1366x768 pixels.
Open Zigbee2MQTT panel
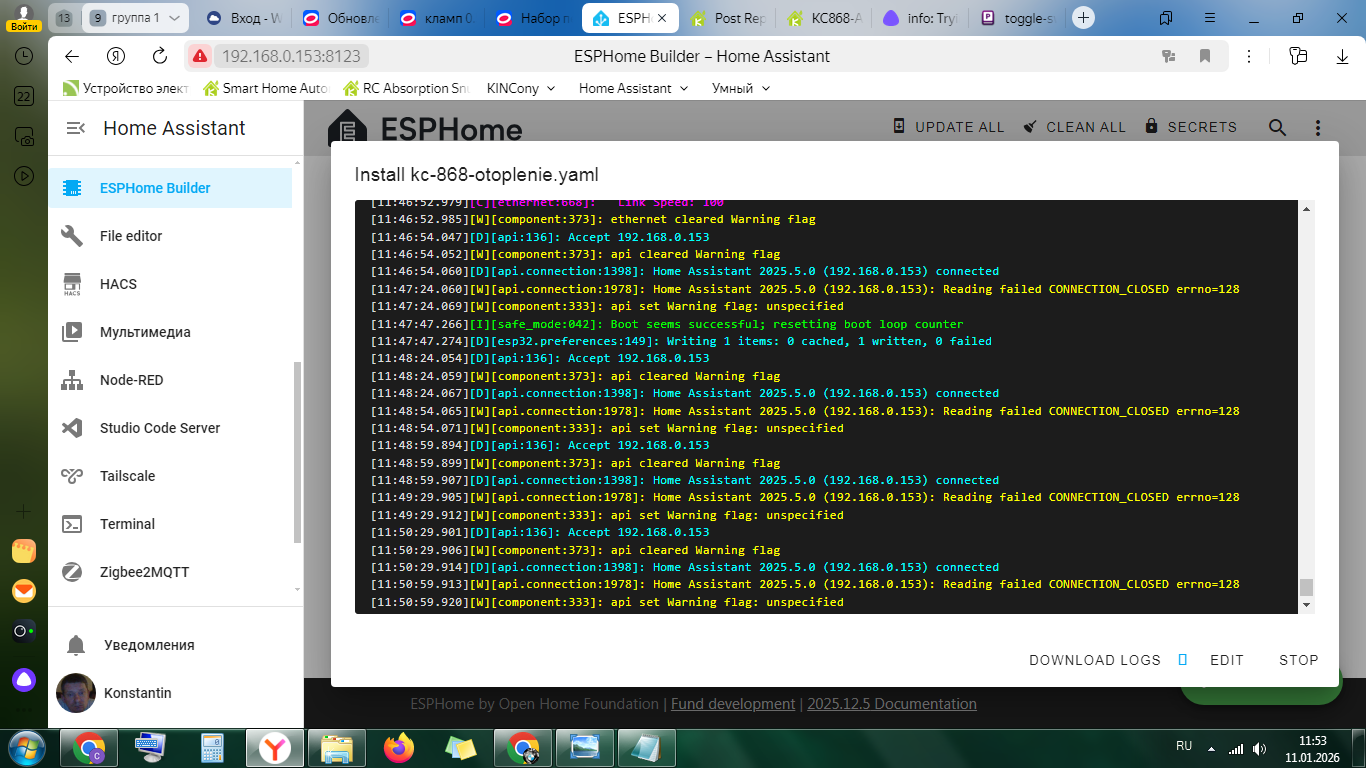(x=144, y=572)
